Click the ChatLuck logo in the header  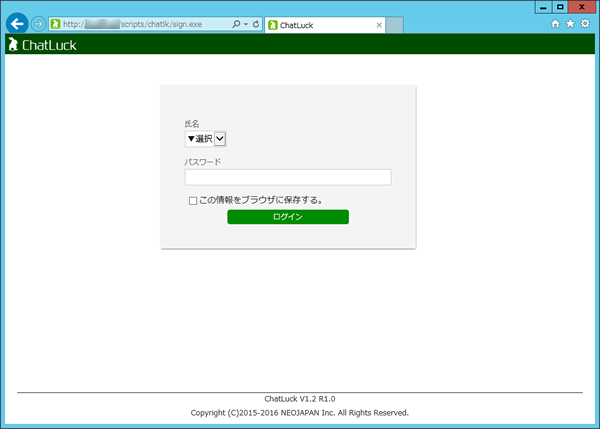pos(42,45)
